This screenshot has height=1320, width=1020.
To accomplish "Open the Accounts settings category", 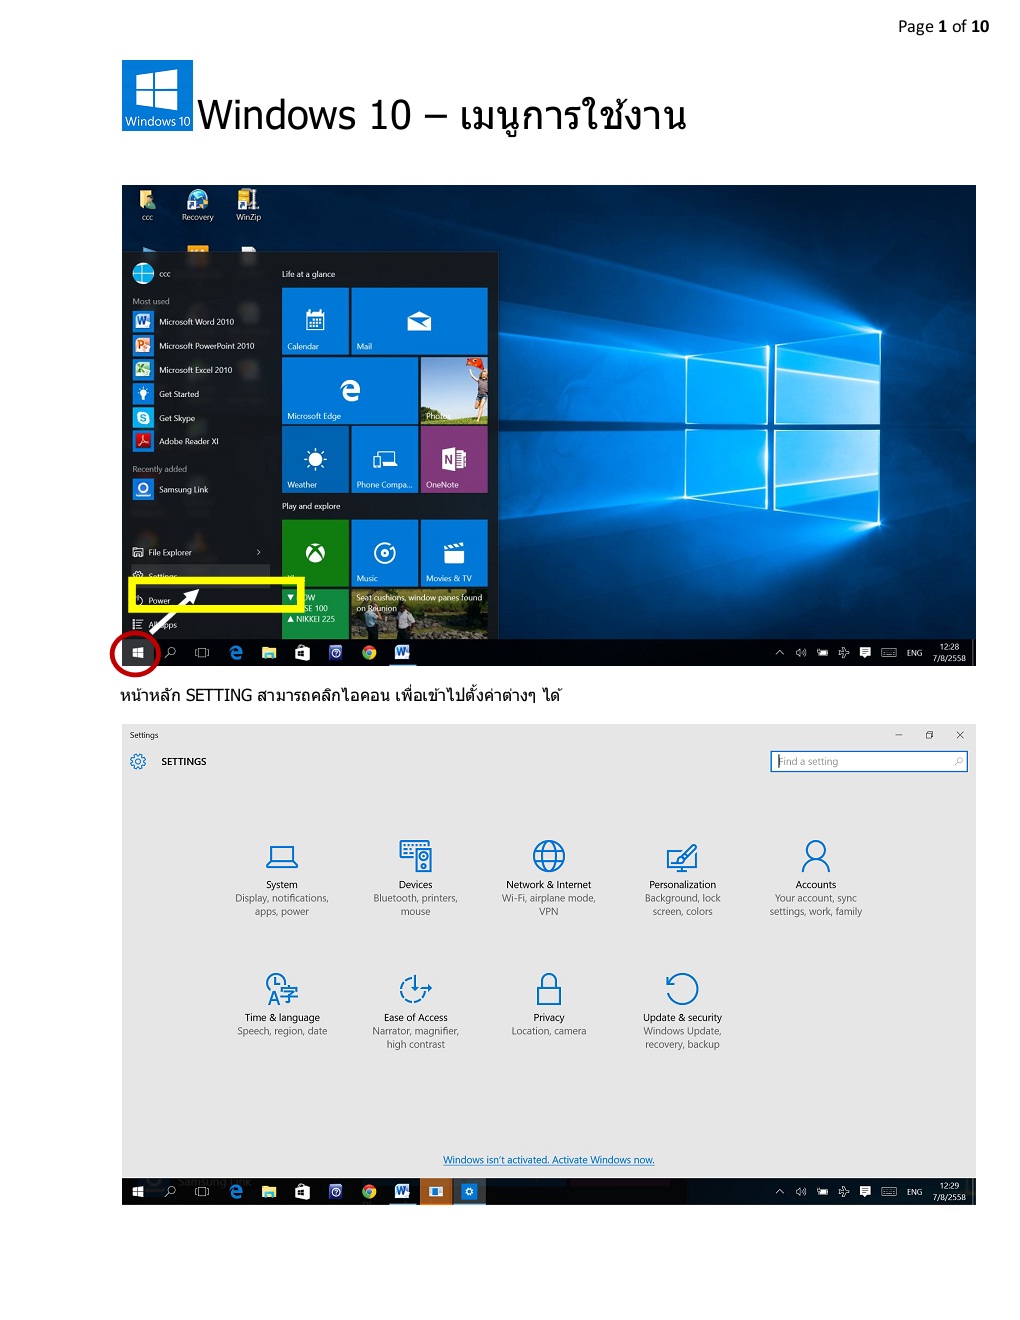I will 816,880.
